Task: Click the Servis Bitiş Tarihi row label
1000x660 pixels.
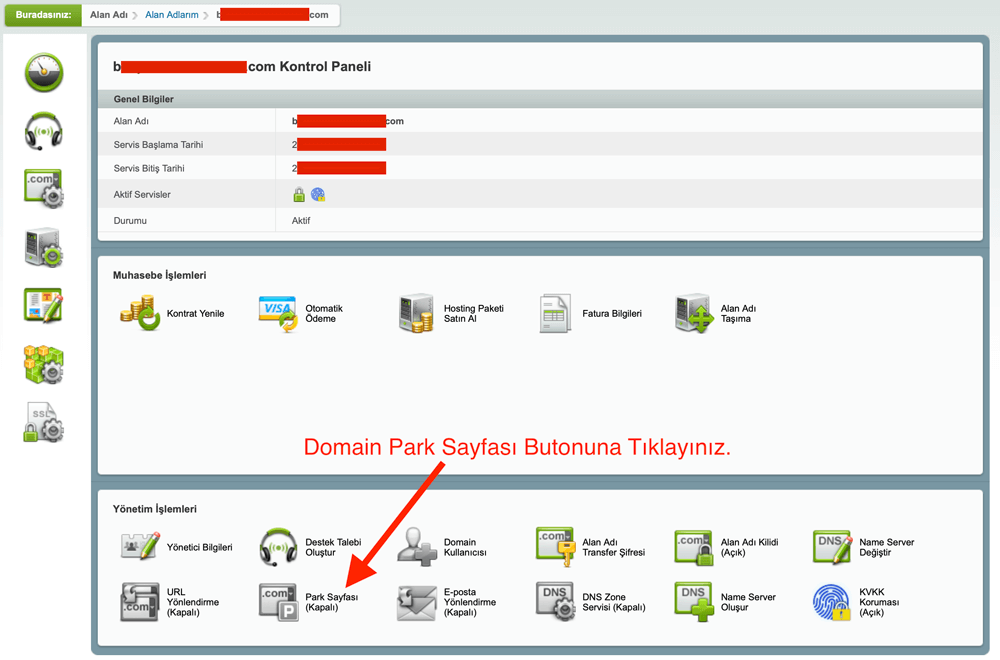Action: point(149,168)
